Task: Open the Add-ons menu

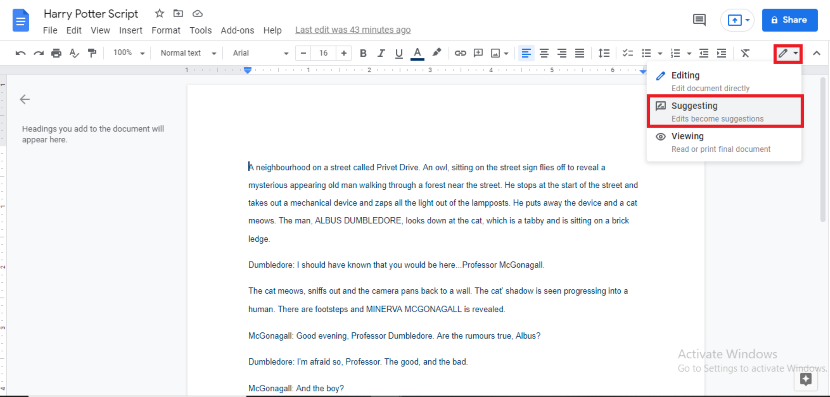Action: pyautogui.click(x=237, y=30)
